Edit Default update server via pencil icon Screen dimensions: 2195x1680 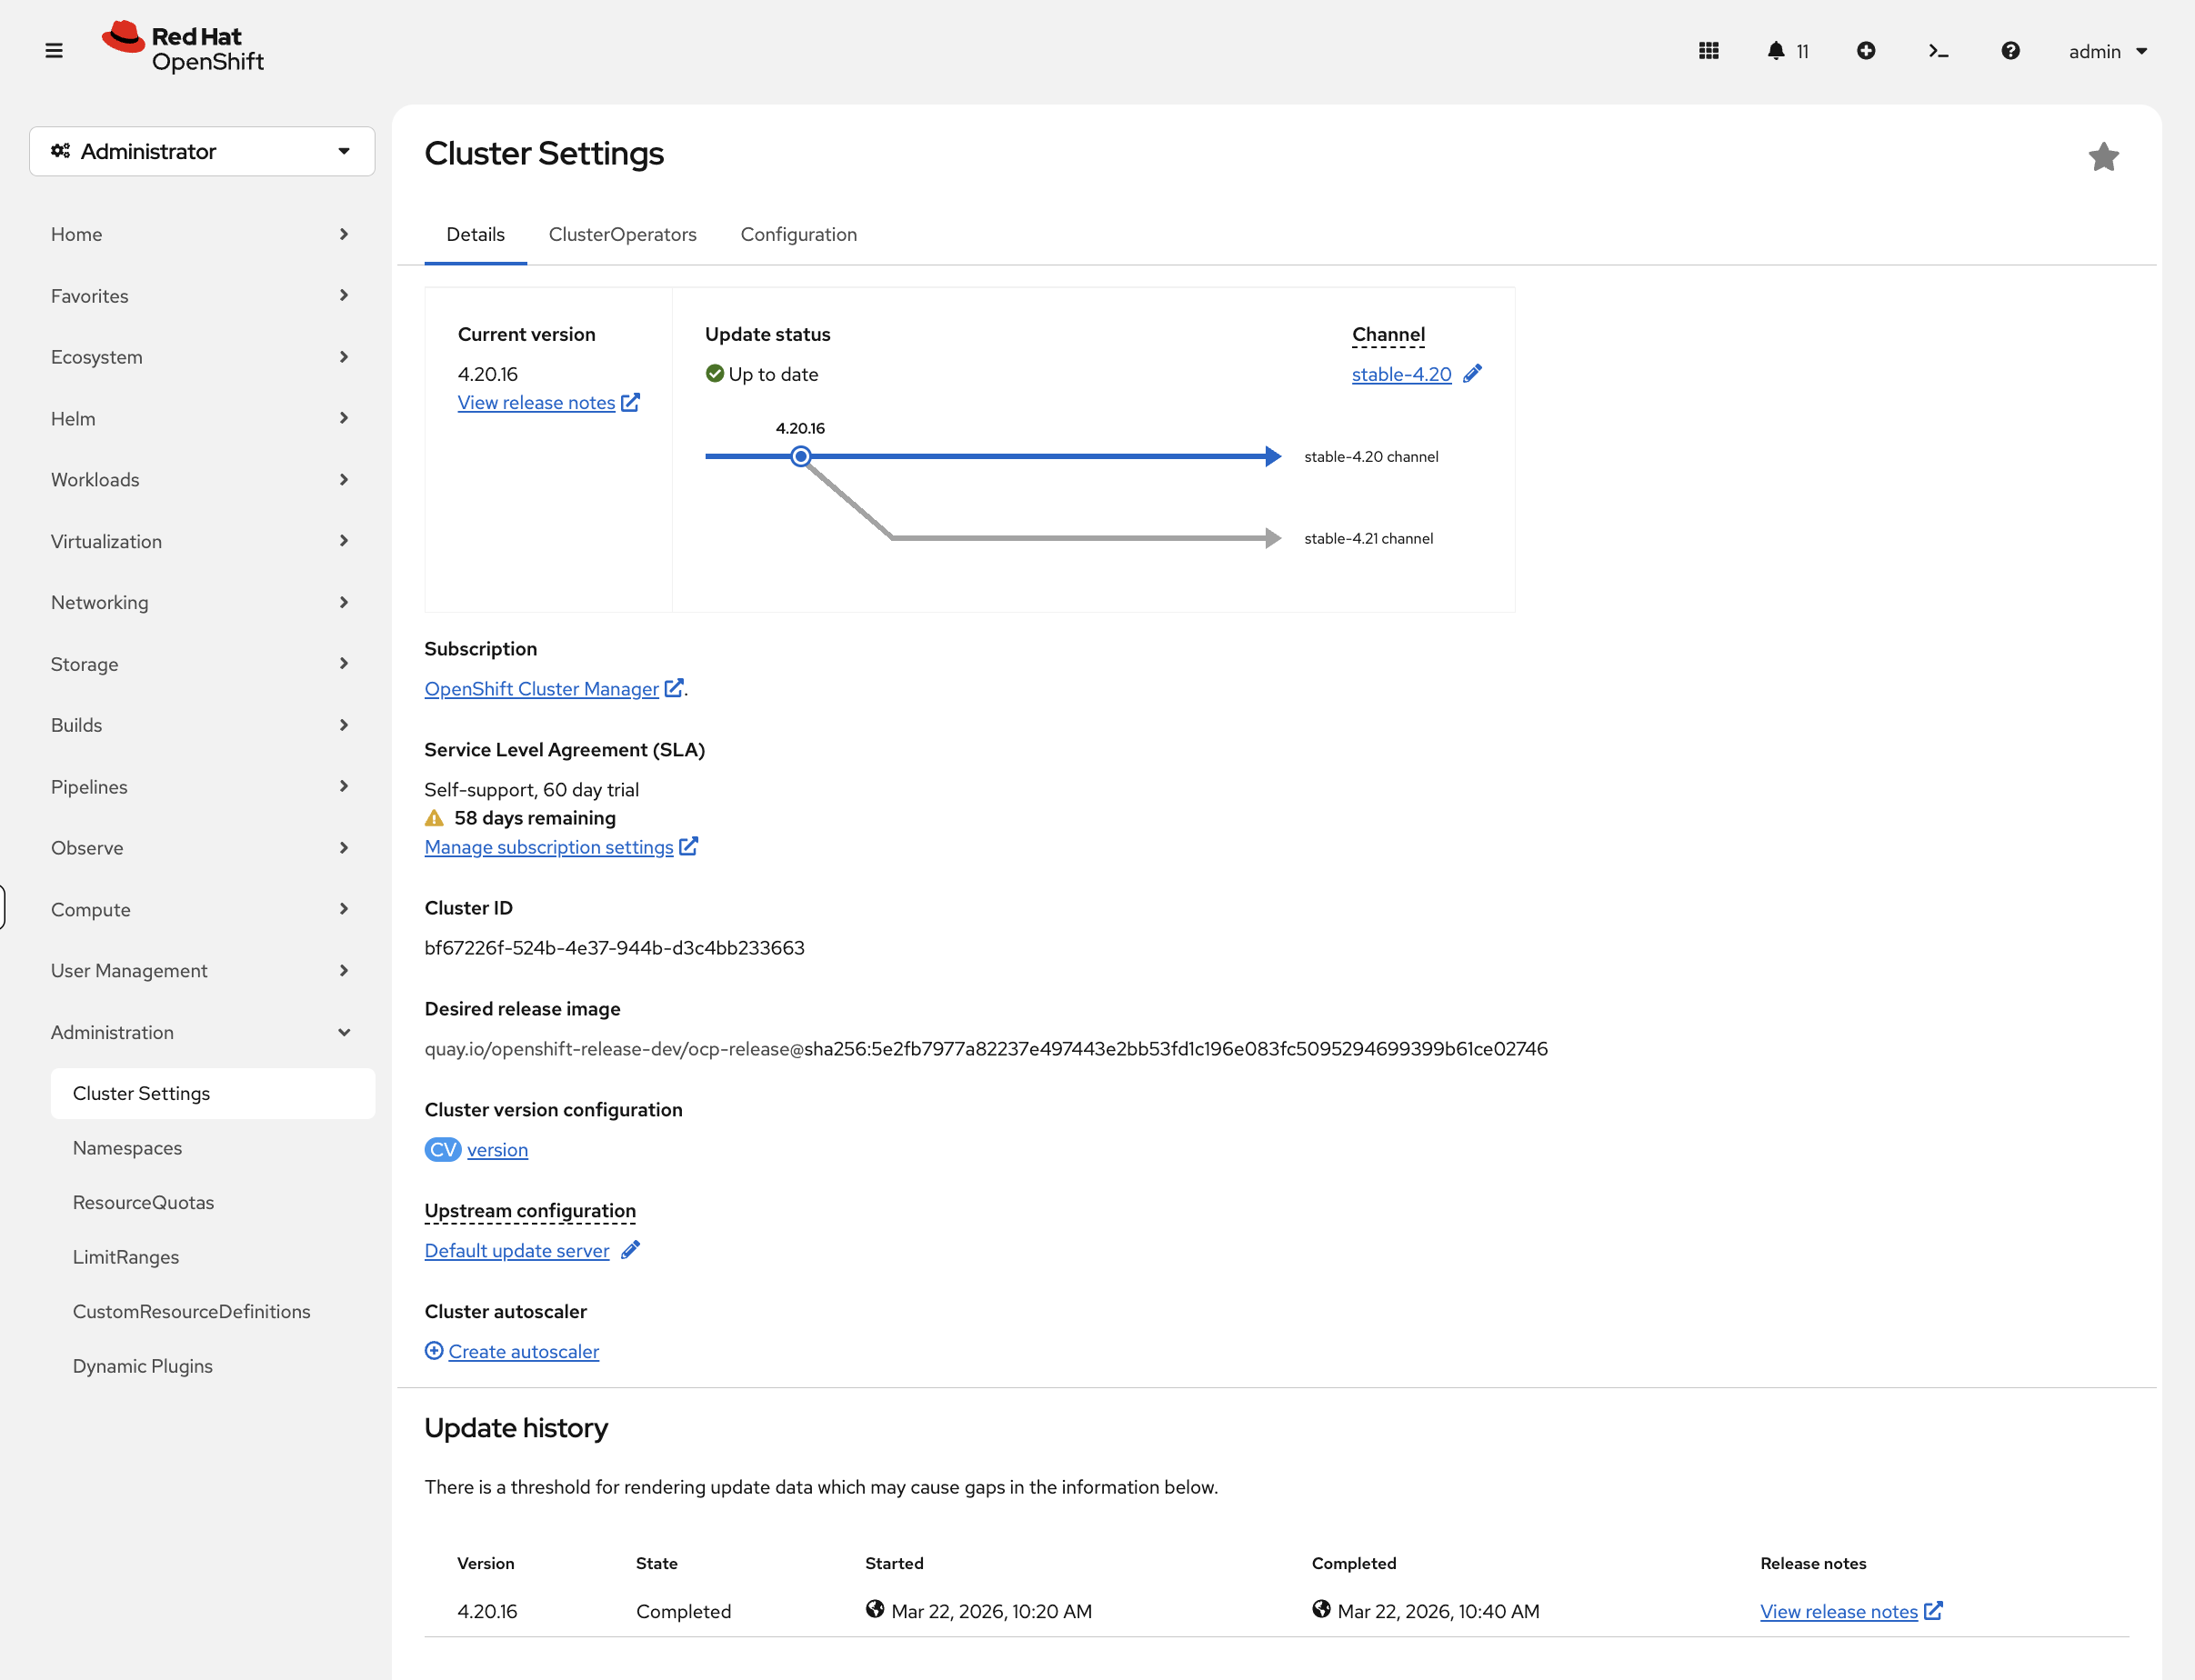coord(631,1250)
